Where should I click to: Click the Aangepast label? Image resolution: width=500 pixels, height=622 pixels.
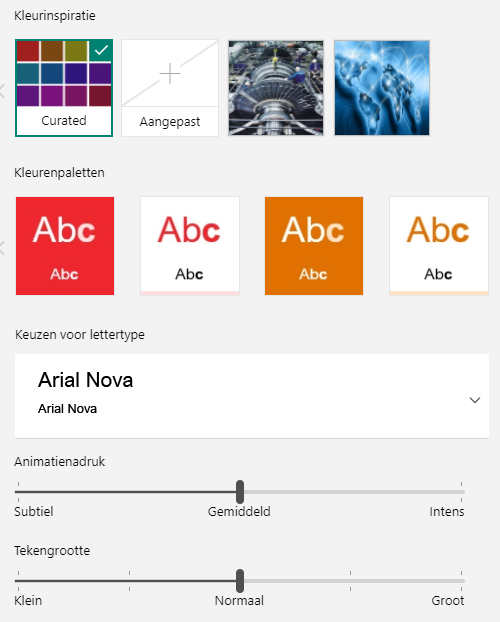pyautogui.click(x=170, y=122)
